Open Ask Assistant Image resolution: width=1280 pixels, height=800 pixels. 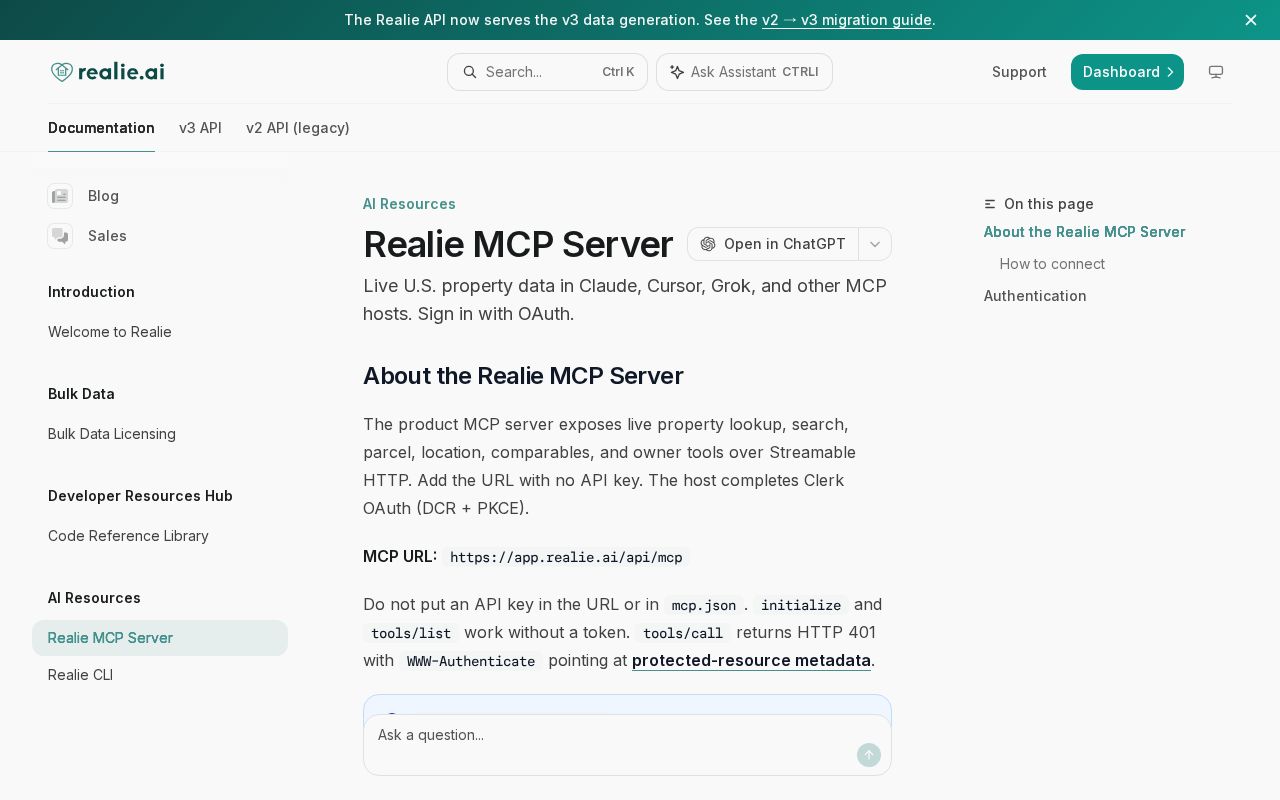pos(744,72)
